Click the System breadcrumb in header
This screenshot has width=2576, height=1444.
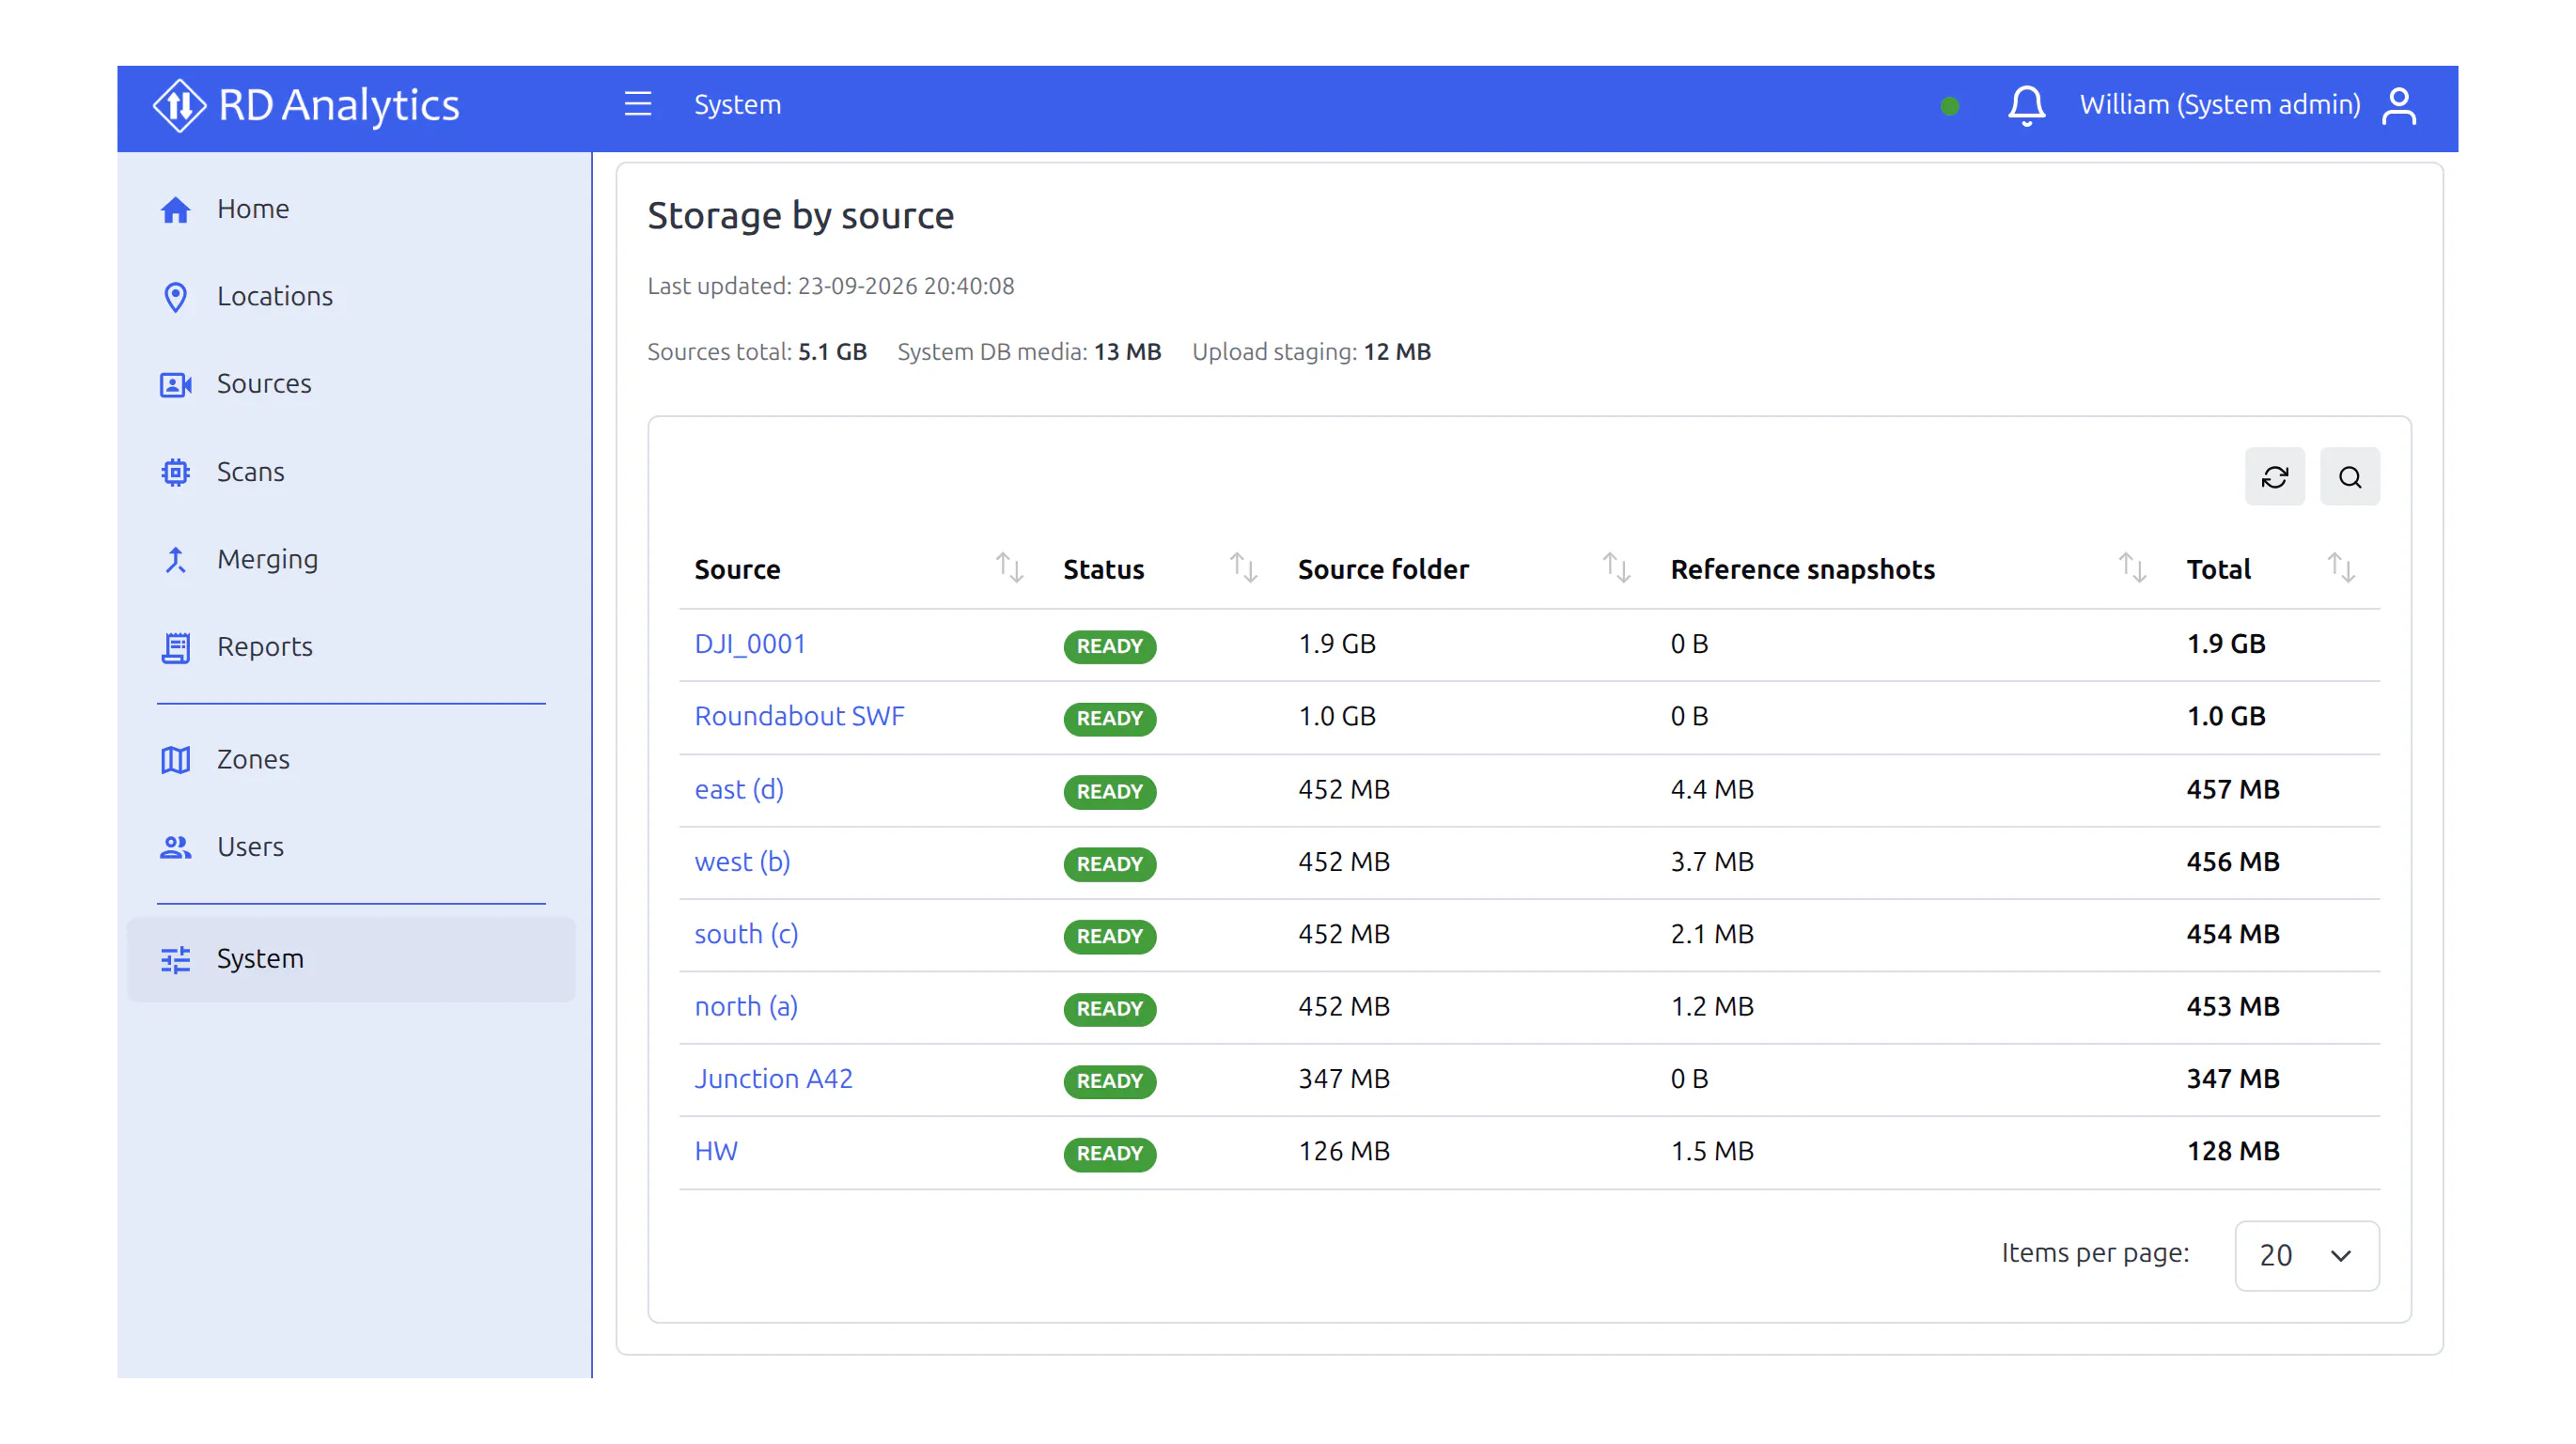pos(737,104)
